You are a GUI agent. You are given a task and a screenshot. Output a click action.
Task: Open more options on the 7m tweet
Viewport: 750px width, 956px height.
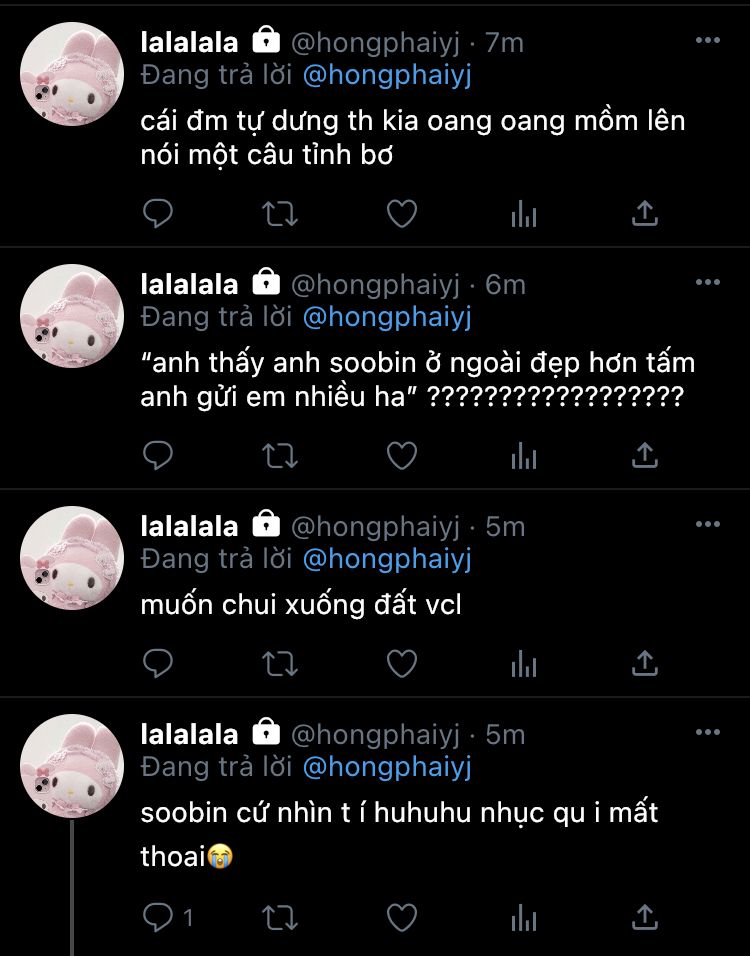(707, 40)
